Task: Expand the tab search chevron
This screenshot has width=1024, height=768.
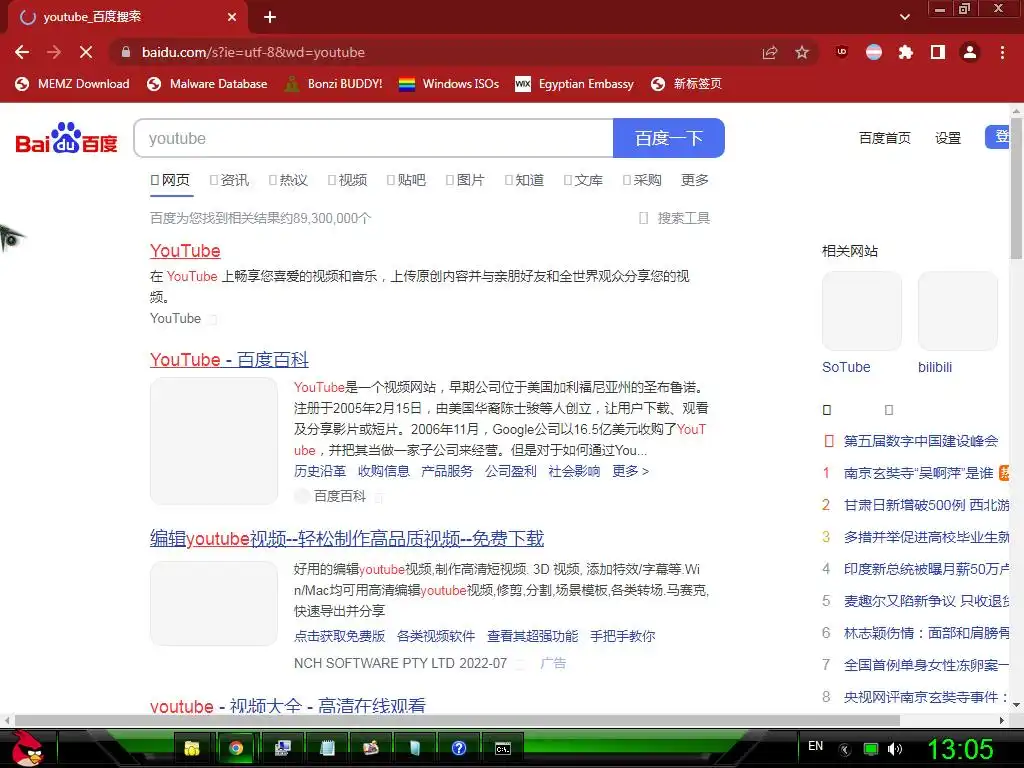Action: (904, 17)
